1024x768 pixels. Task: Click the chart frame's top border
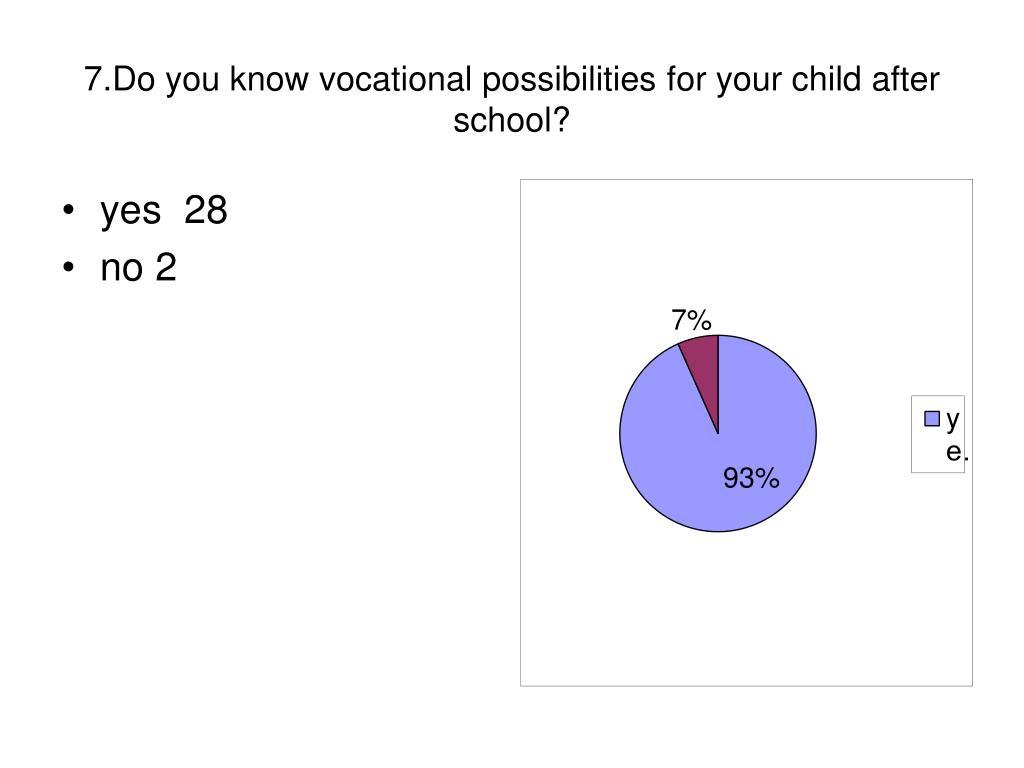click(746, 180)
